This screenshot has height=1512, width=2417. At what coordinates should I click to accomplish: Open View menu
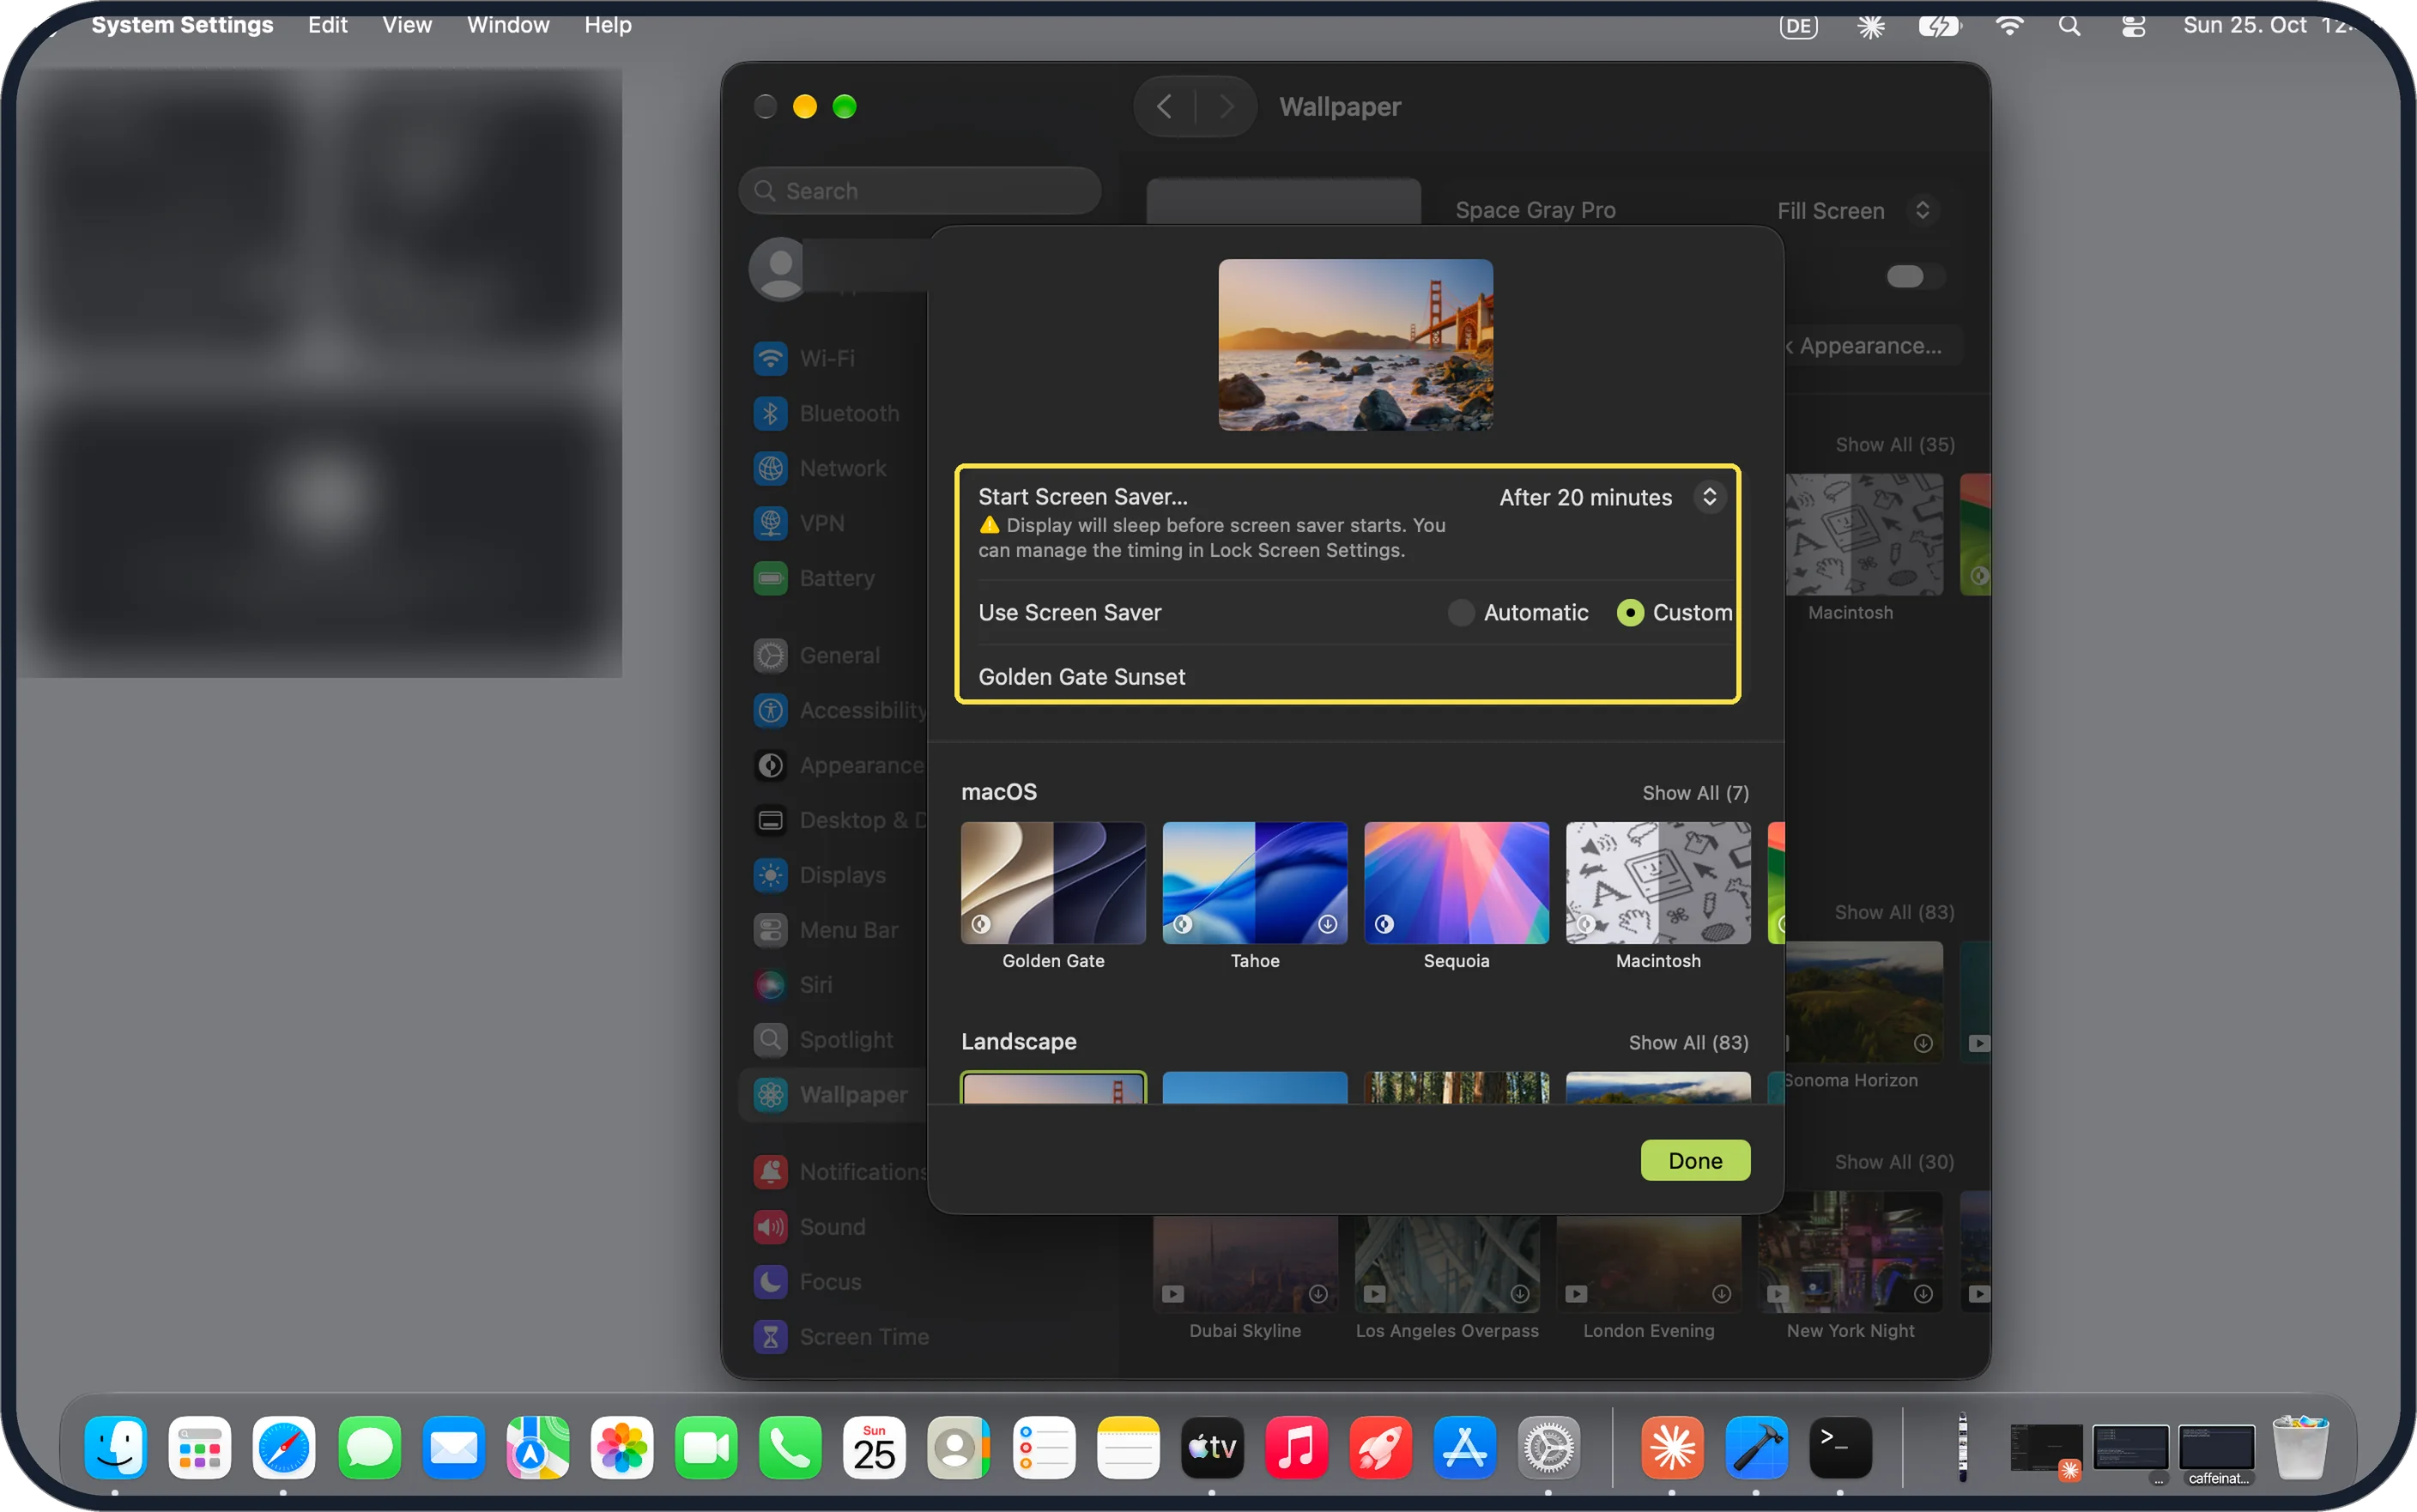(406, 25)
